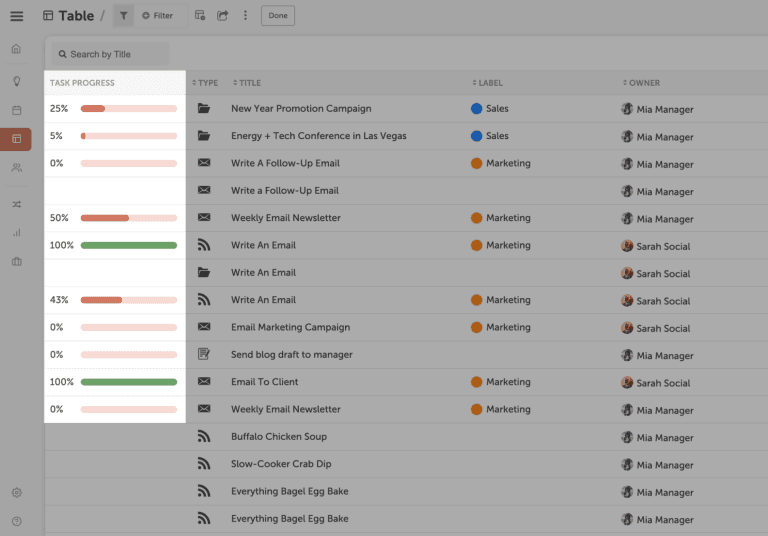The image size is (768, 536).
Task: Open table column settings icon
Action: 200,16
